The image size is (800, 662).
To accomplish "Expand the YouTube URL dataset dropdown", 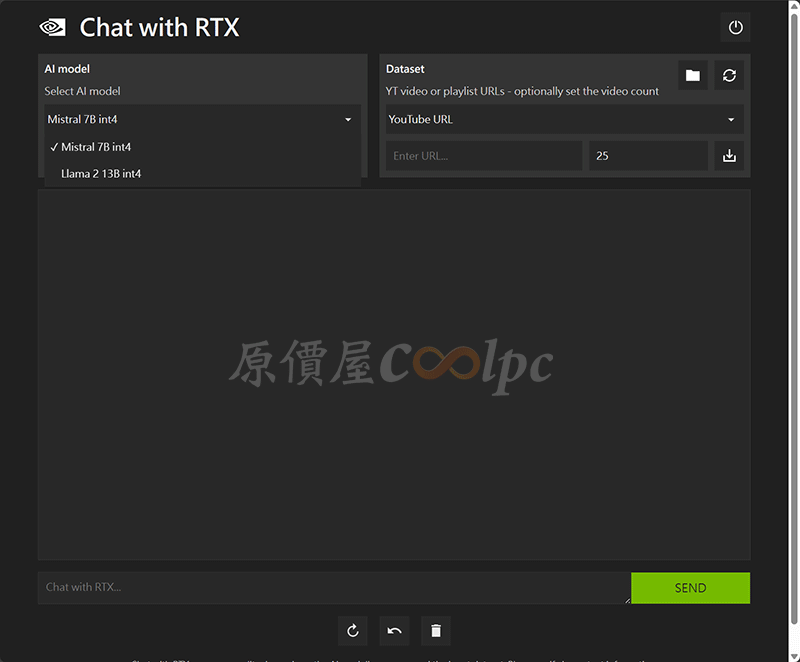I will pyautogui.click(x=564, y=119).
